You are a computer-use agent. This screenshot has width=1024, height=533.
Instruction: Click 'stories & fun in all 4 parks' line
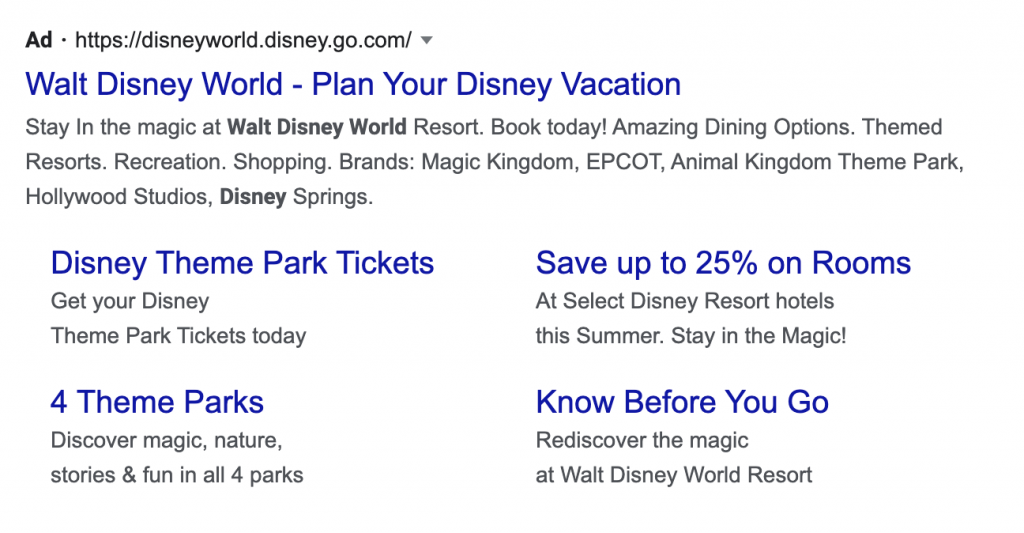(x=177, y=475)
